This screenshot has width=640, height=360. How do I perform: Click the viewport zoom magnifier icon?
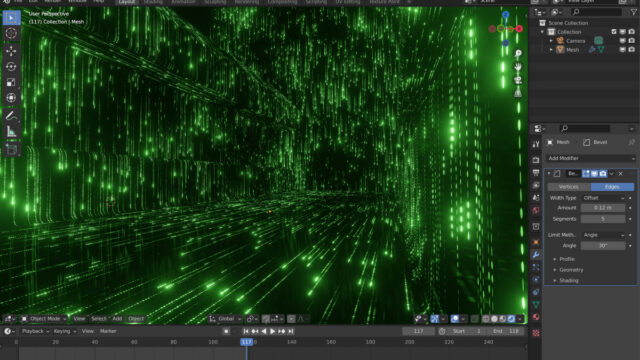(518, 53)
